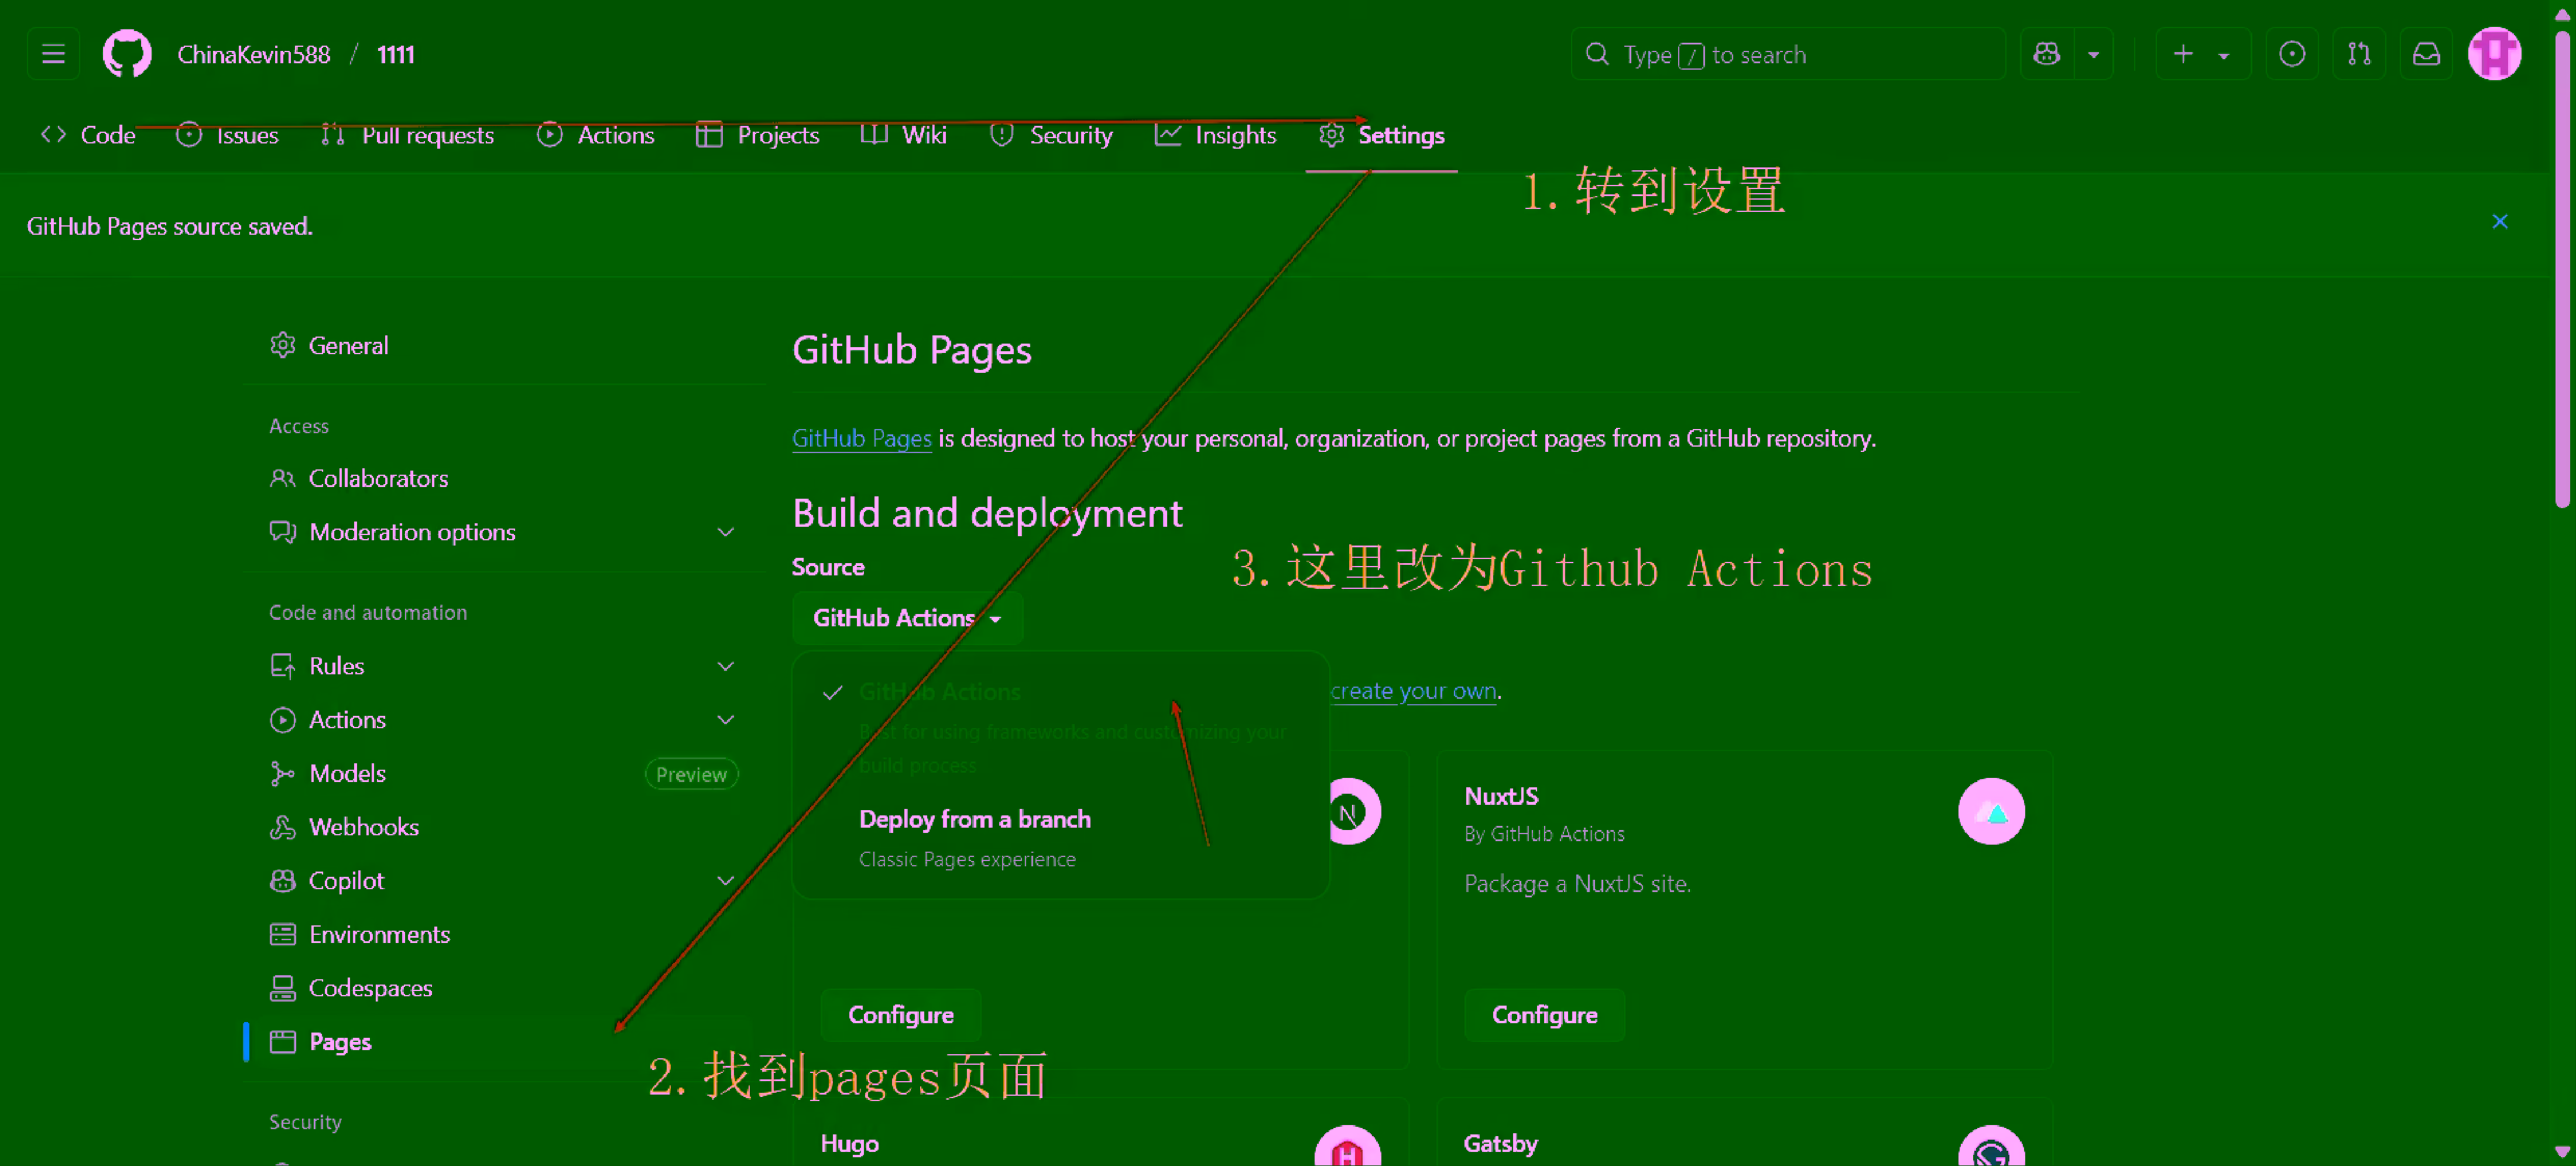The image size is (2576, 1166).
Task: Open the ChinaKevin588 owner link
Action: click(x=254, y=55)
